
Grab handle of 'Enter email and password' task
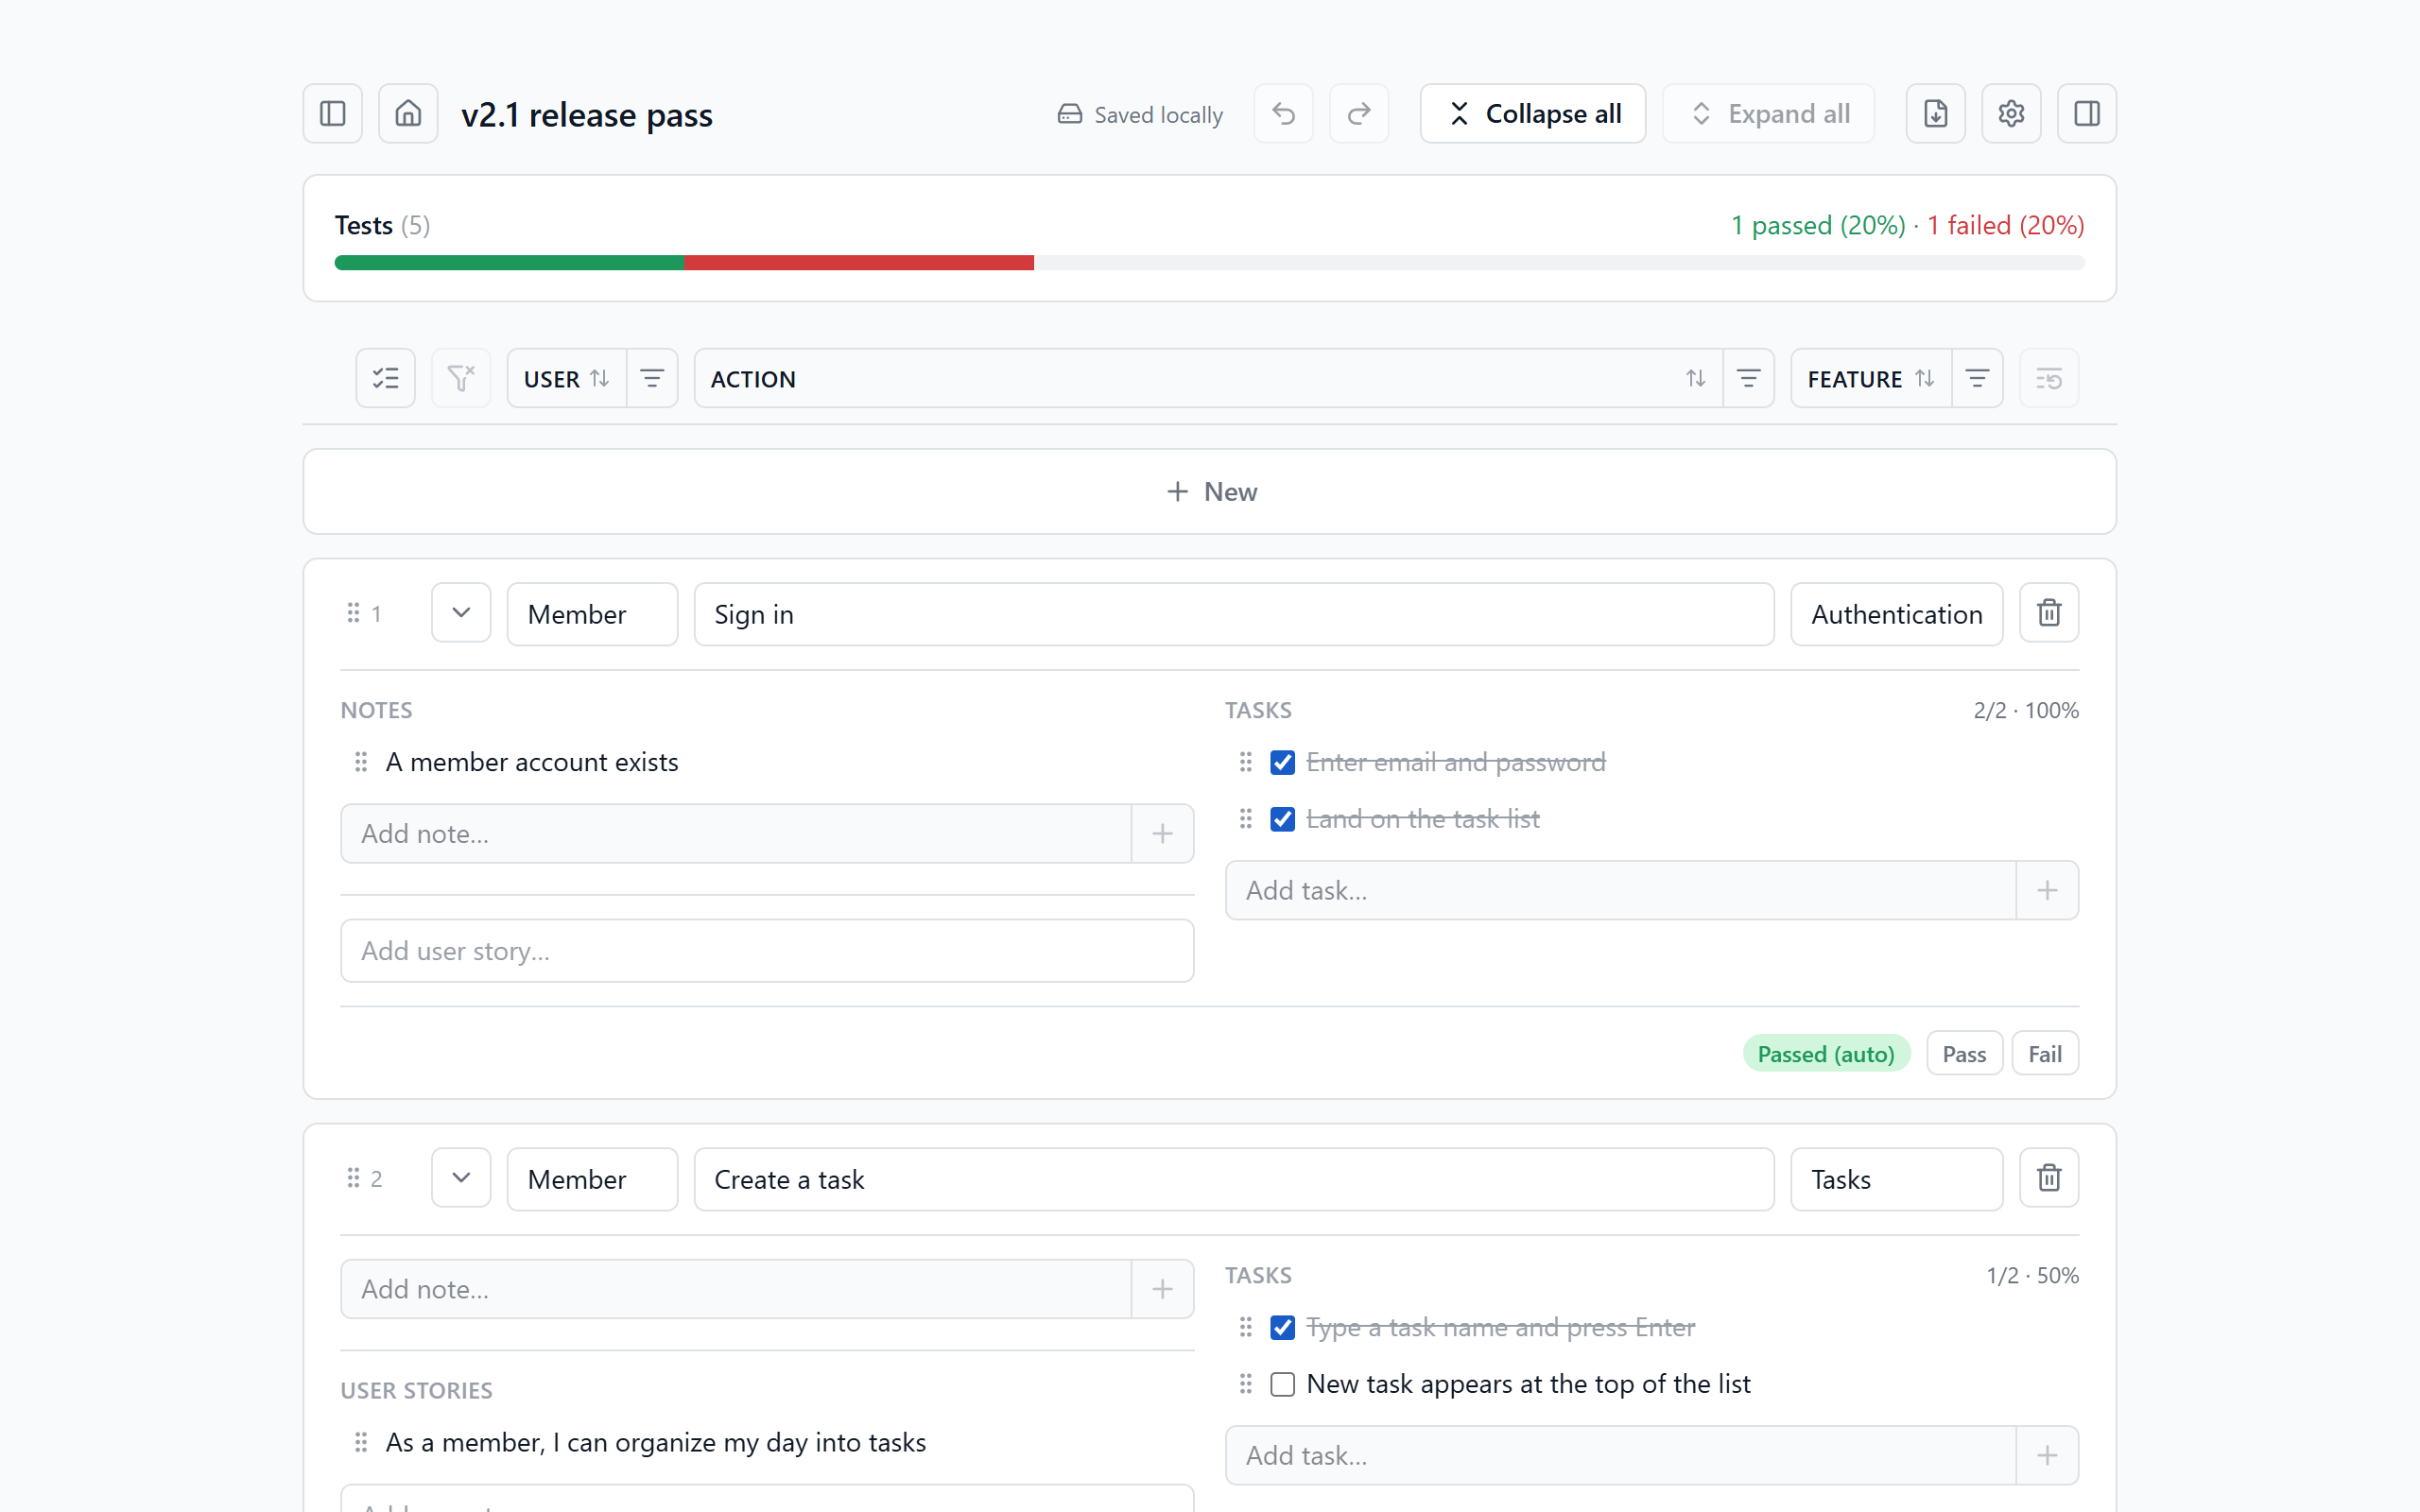[x=1245, y=762]
